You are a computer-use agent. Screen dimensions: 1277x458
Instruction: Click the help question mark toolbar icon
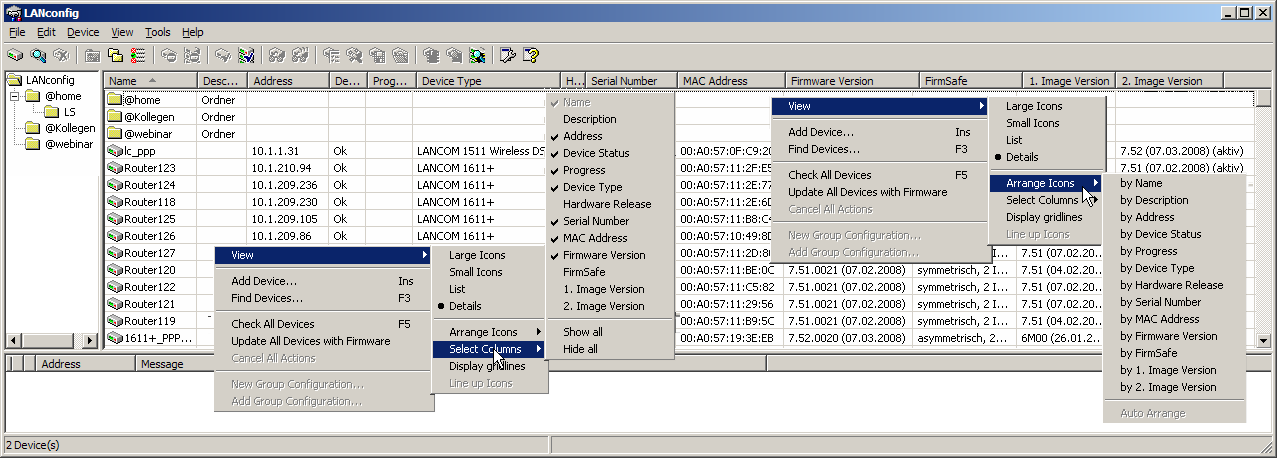coord(531,55)
